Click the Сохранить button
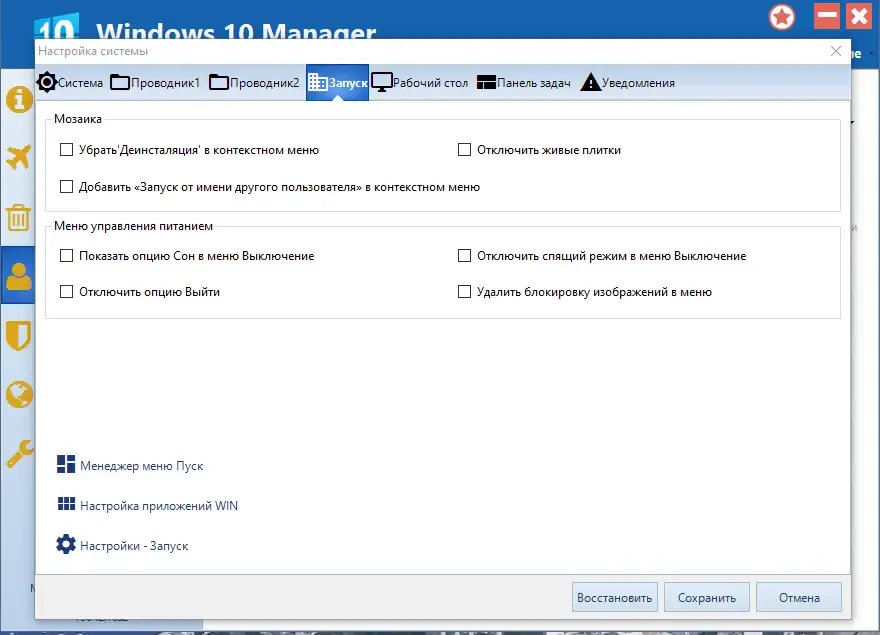 (x=707, y=597)
